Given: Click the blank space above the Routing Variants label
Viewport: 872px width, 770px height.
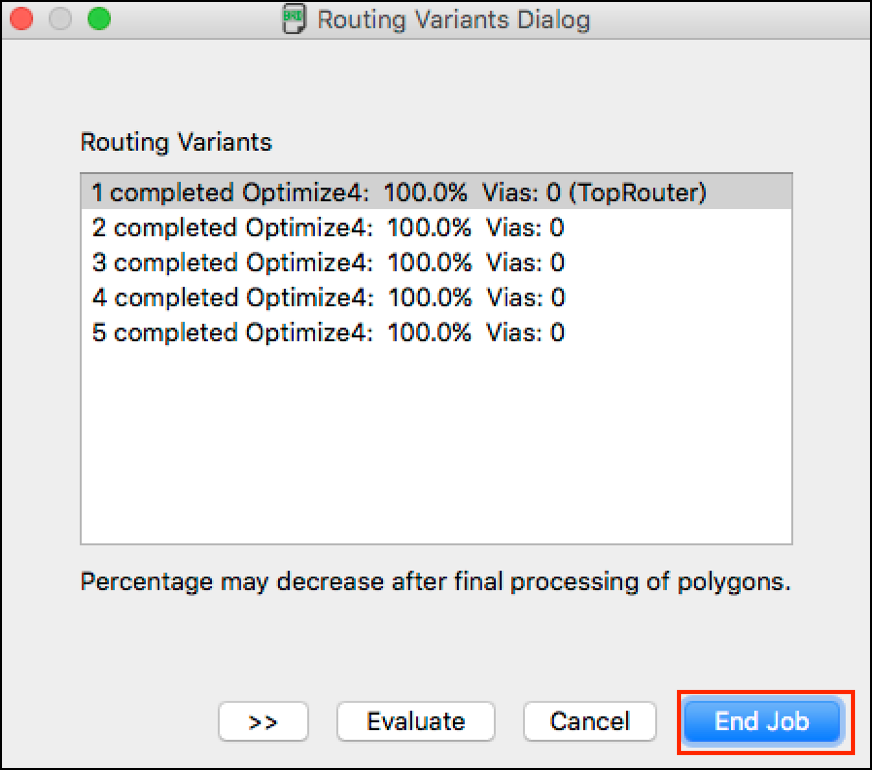Looking at the screenshot, I should point(436,83).
